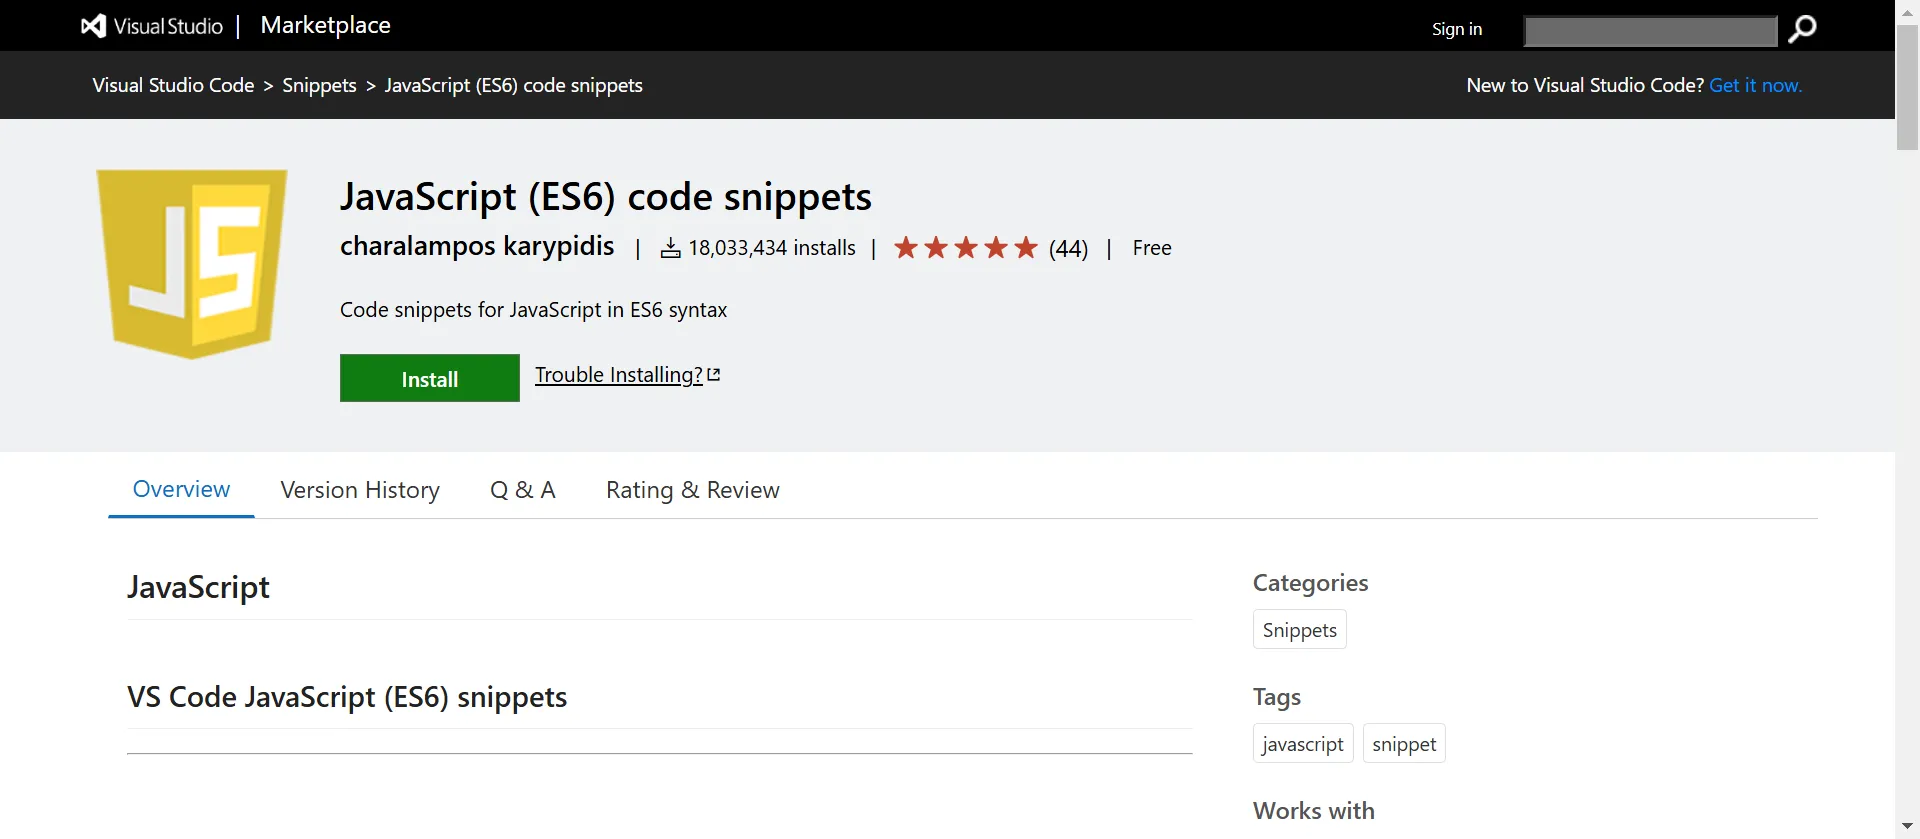
Task: Click the Visual Studio logo icon
Action: (93, 26)
